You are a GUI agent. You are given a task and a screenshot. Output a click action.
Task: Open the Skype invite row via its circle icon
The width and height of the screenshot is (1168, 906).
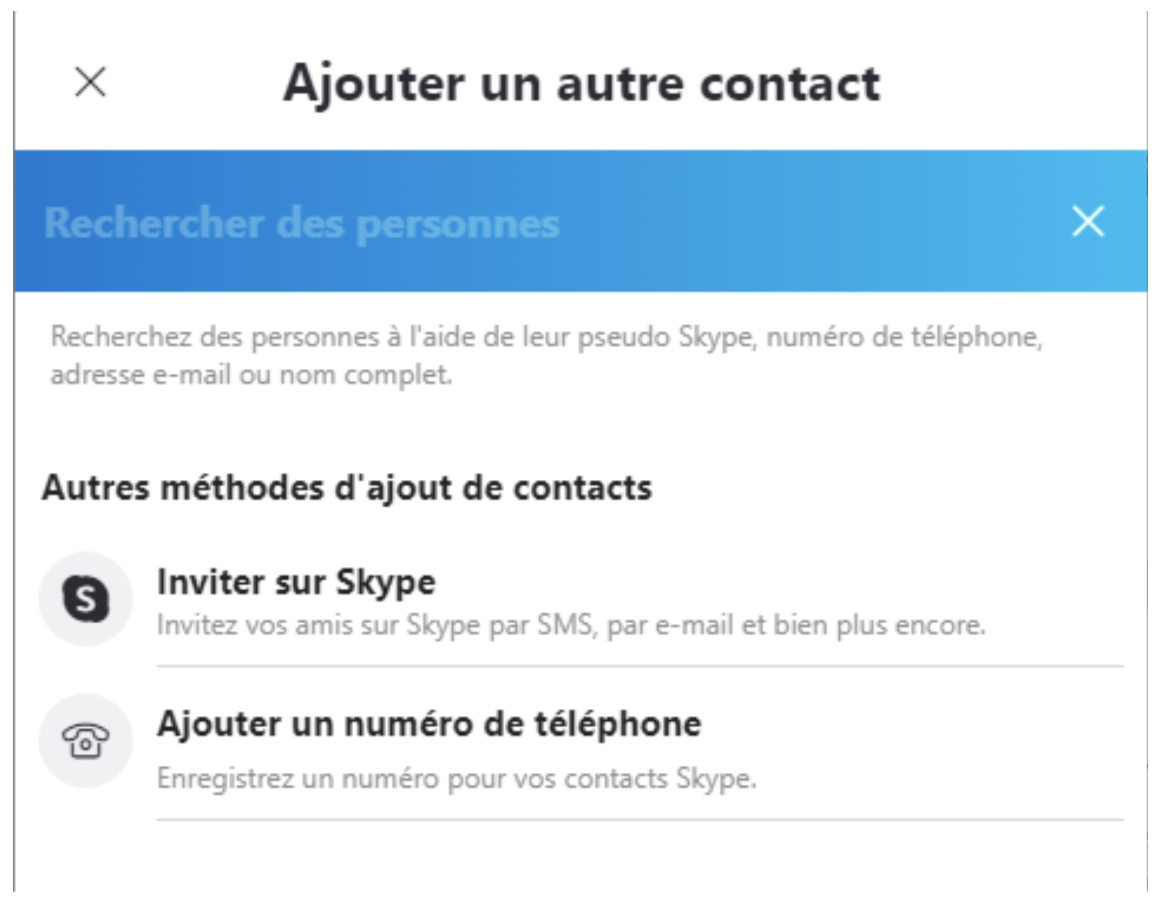click(86, 599)
